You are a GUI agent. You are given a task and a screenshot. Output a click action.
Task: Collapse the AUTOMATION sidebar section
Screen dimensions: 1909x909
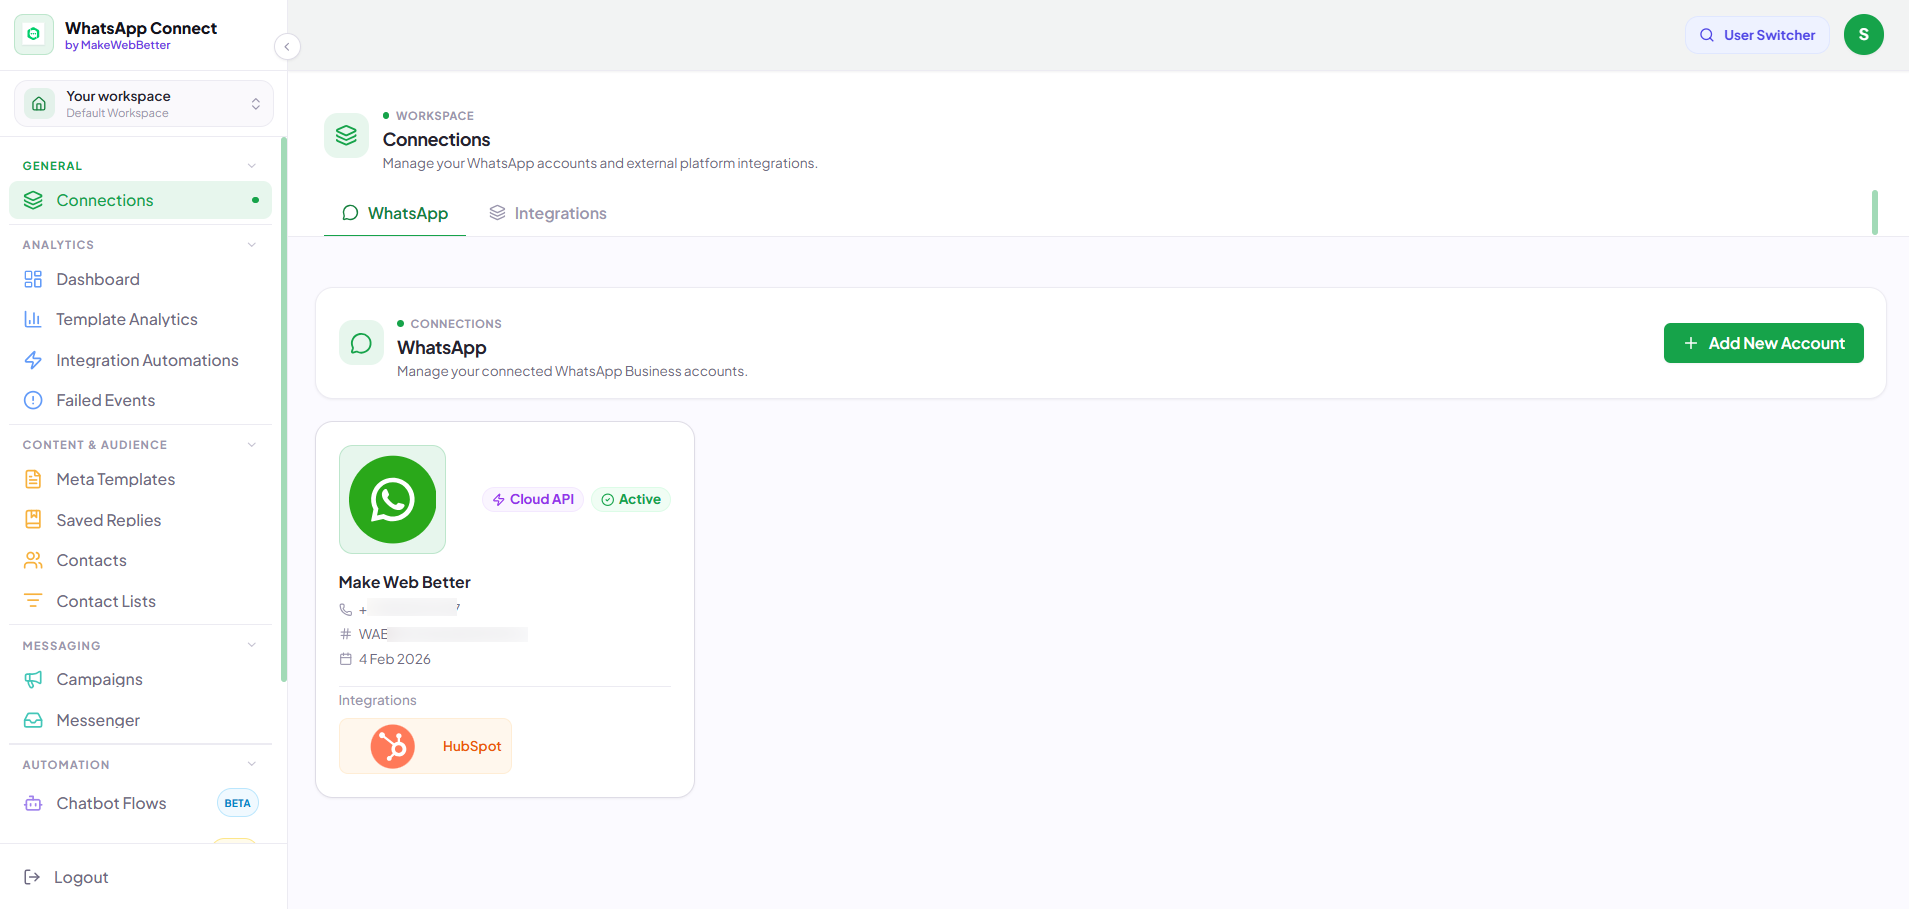point(252,765)
